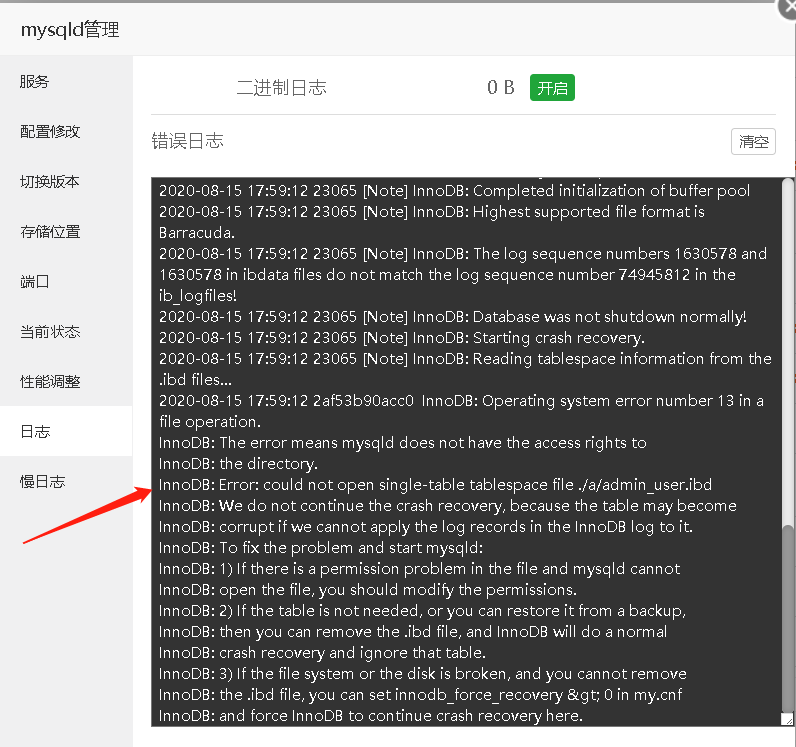Click the 清空 button to clear error log
The image size is (796, 747).
point(753,142)
